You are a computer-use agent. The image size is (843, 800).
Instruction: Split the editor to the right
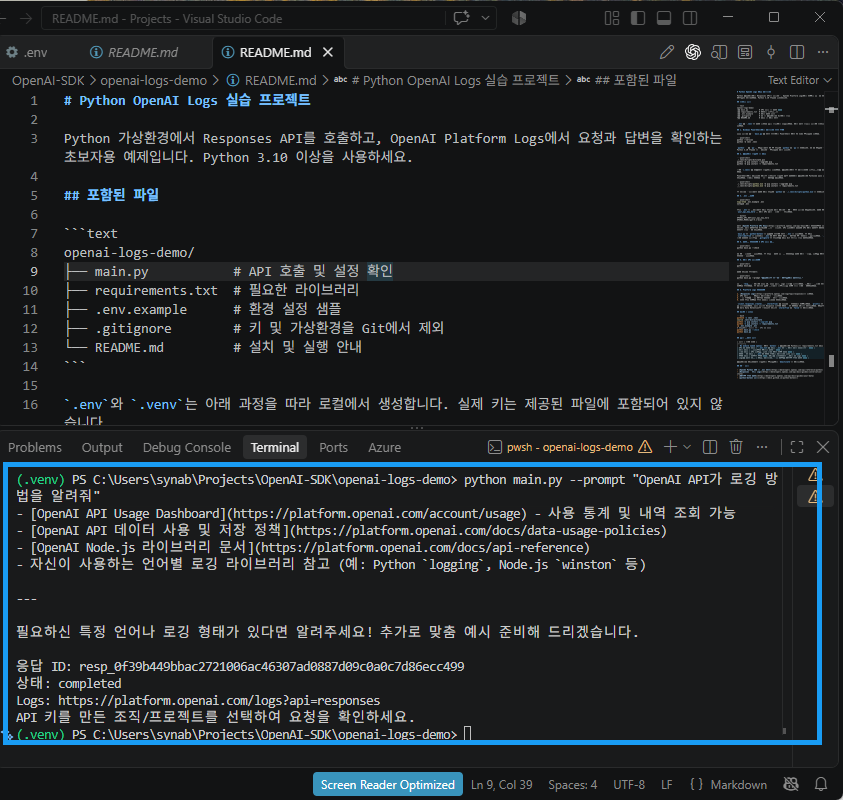(797, 52)
